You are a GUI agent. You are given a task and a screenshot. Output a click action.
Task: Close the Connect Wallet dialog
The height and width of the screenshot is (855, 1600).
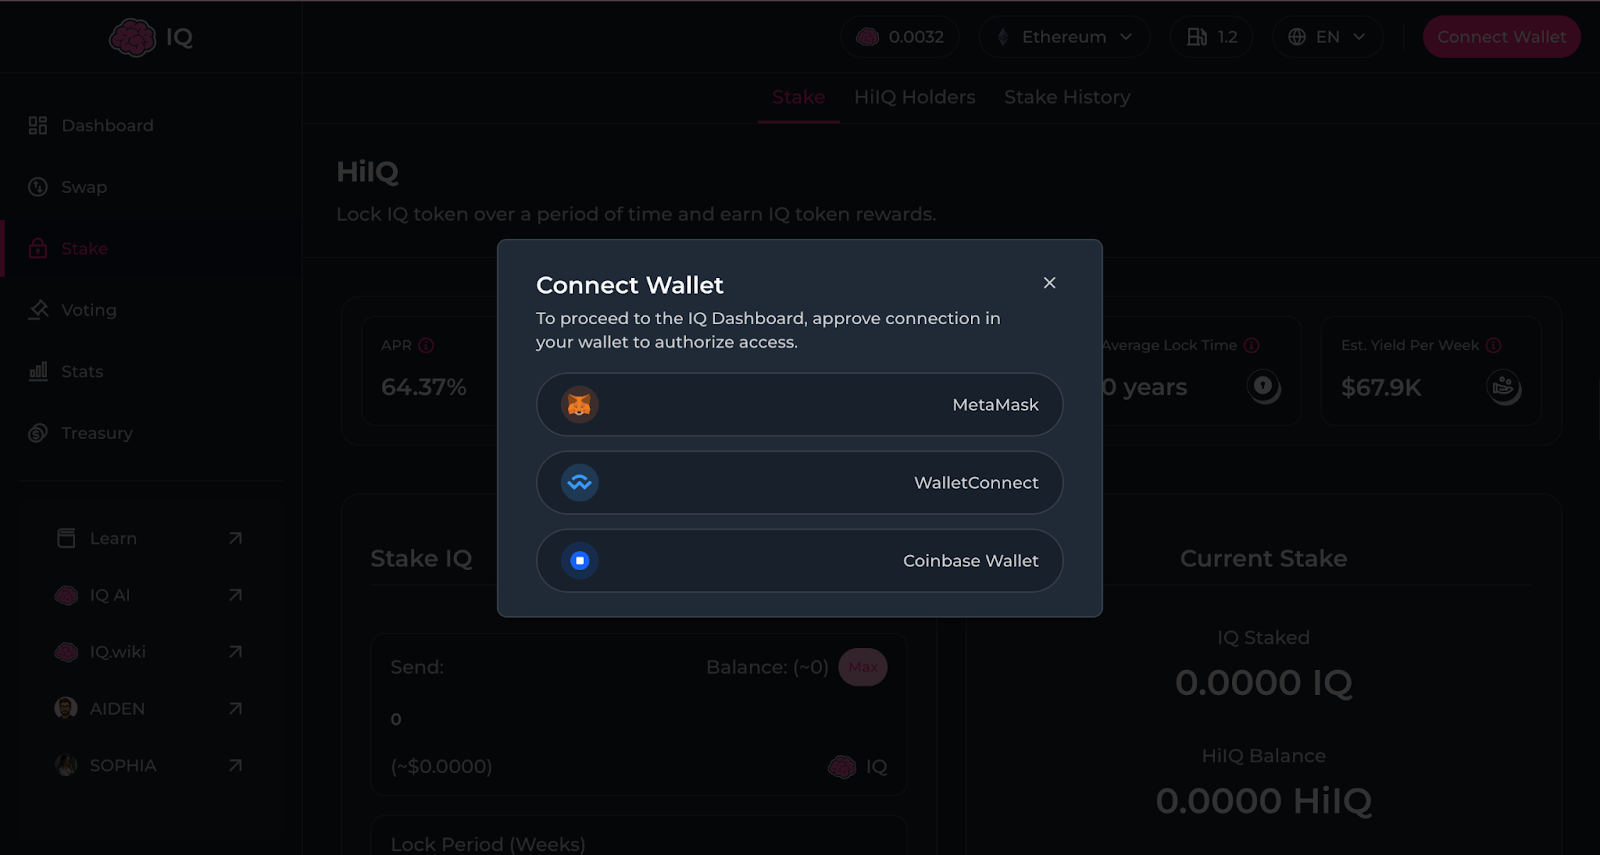coord(1049,283)
